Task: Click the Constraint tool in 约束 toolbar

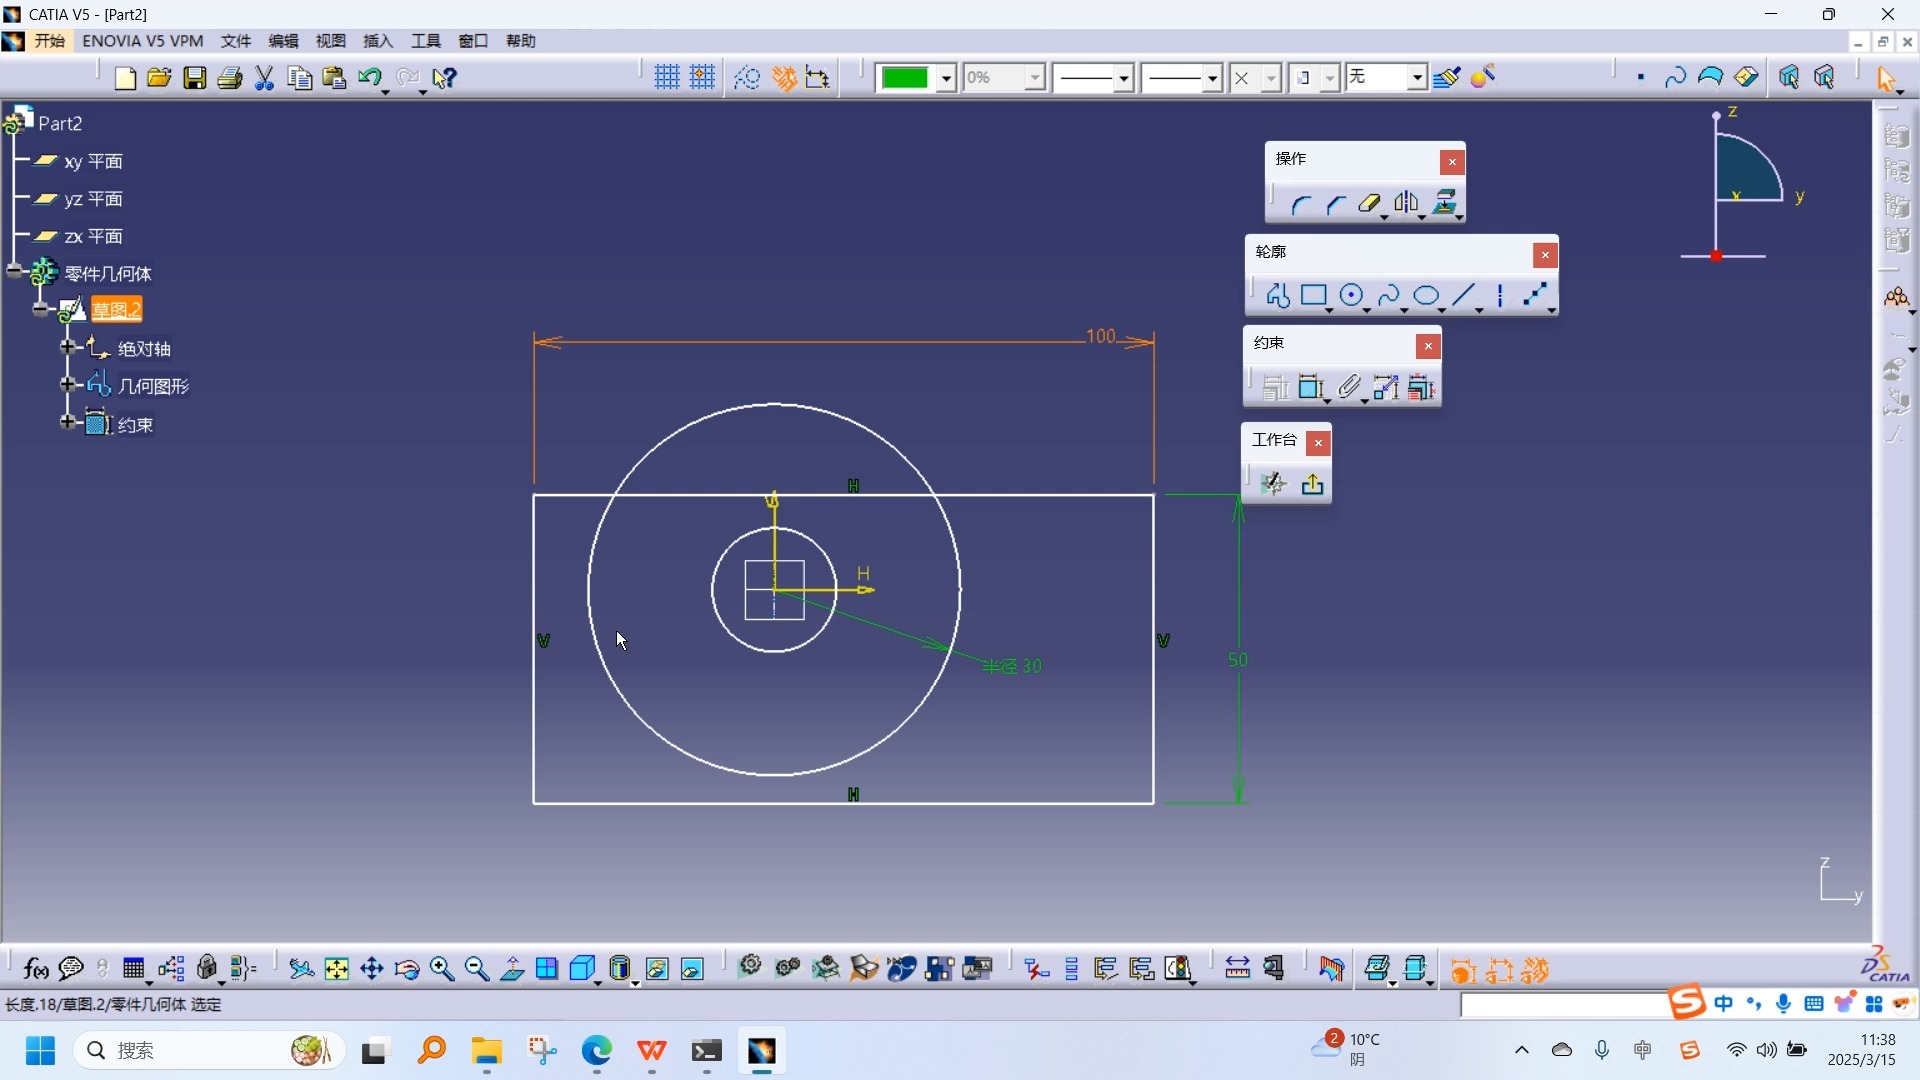Action: point(1312,388)
